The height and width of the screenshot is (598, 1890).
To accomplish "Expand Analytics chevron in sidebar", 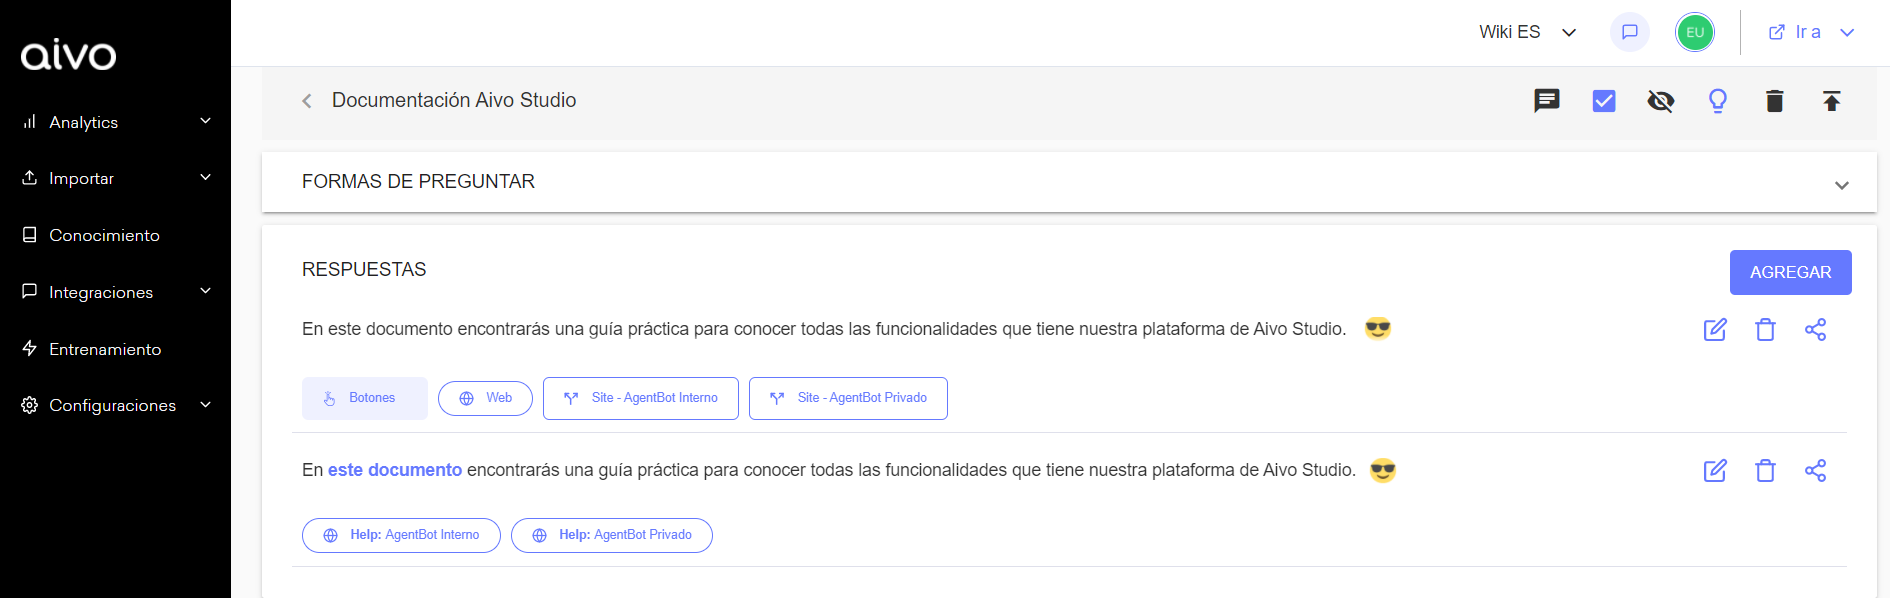I will (x=205, y=121).
